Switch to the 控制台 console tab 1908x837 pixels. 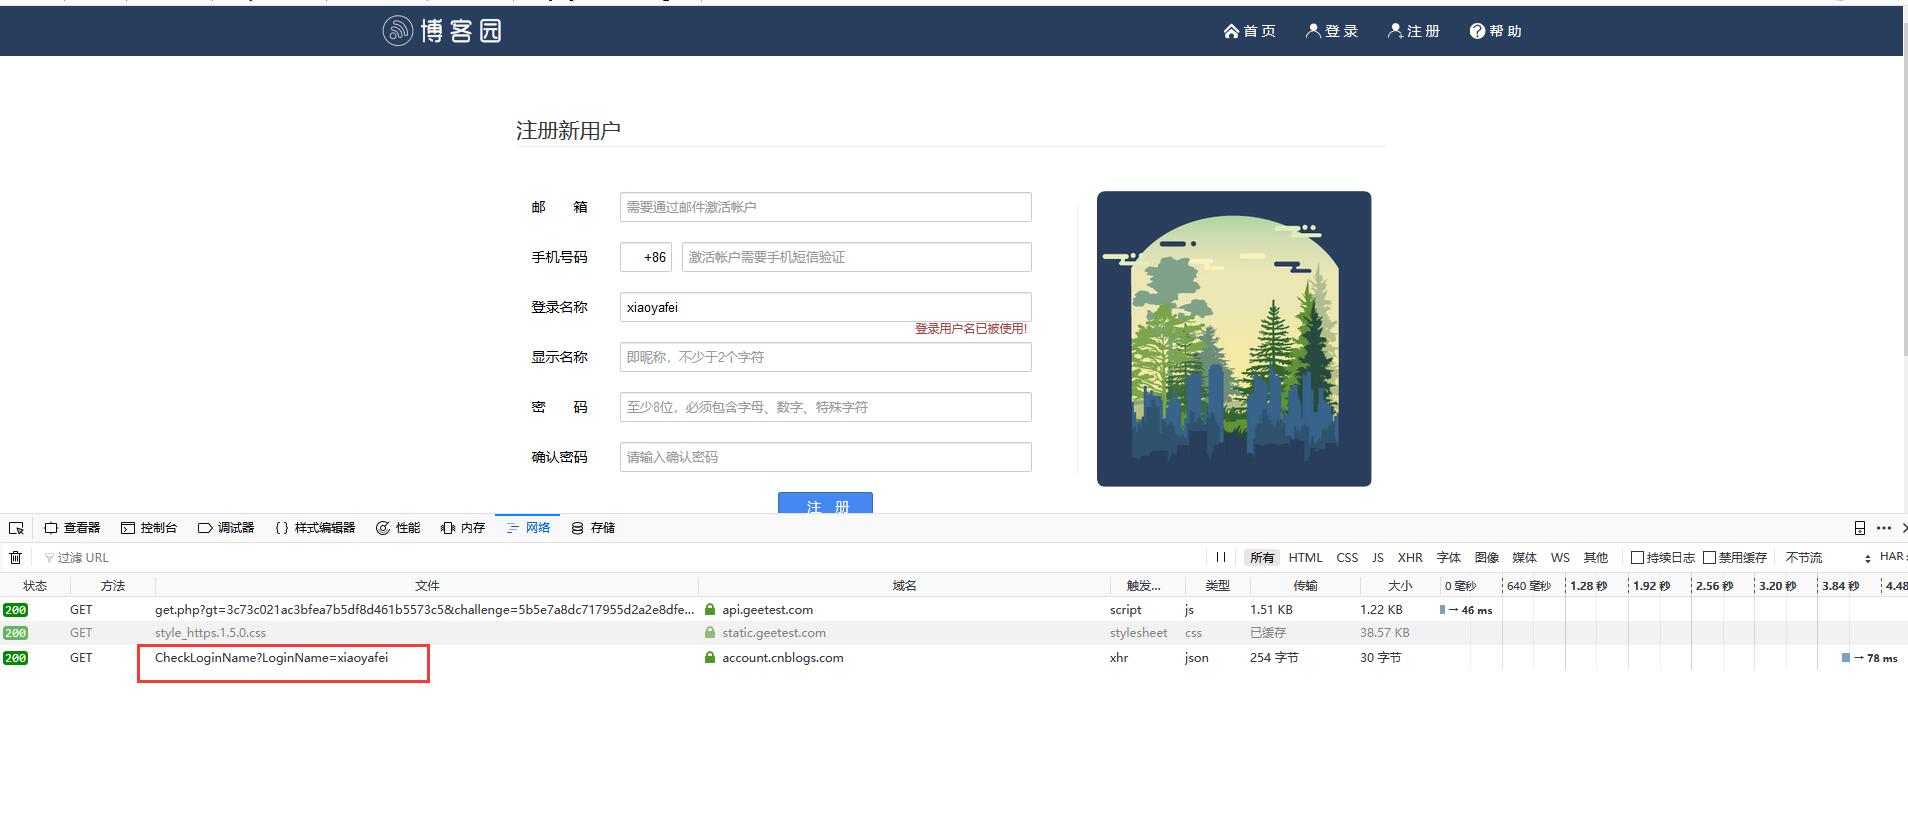coord(149,528)
